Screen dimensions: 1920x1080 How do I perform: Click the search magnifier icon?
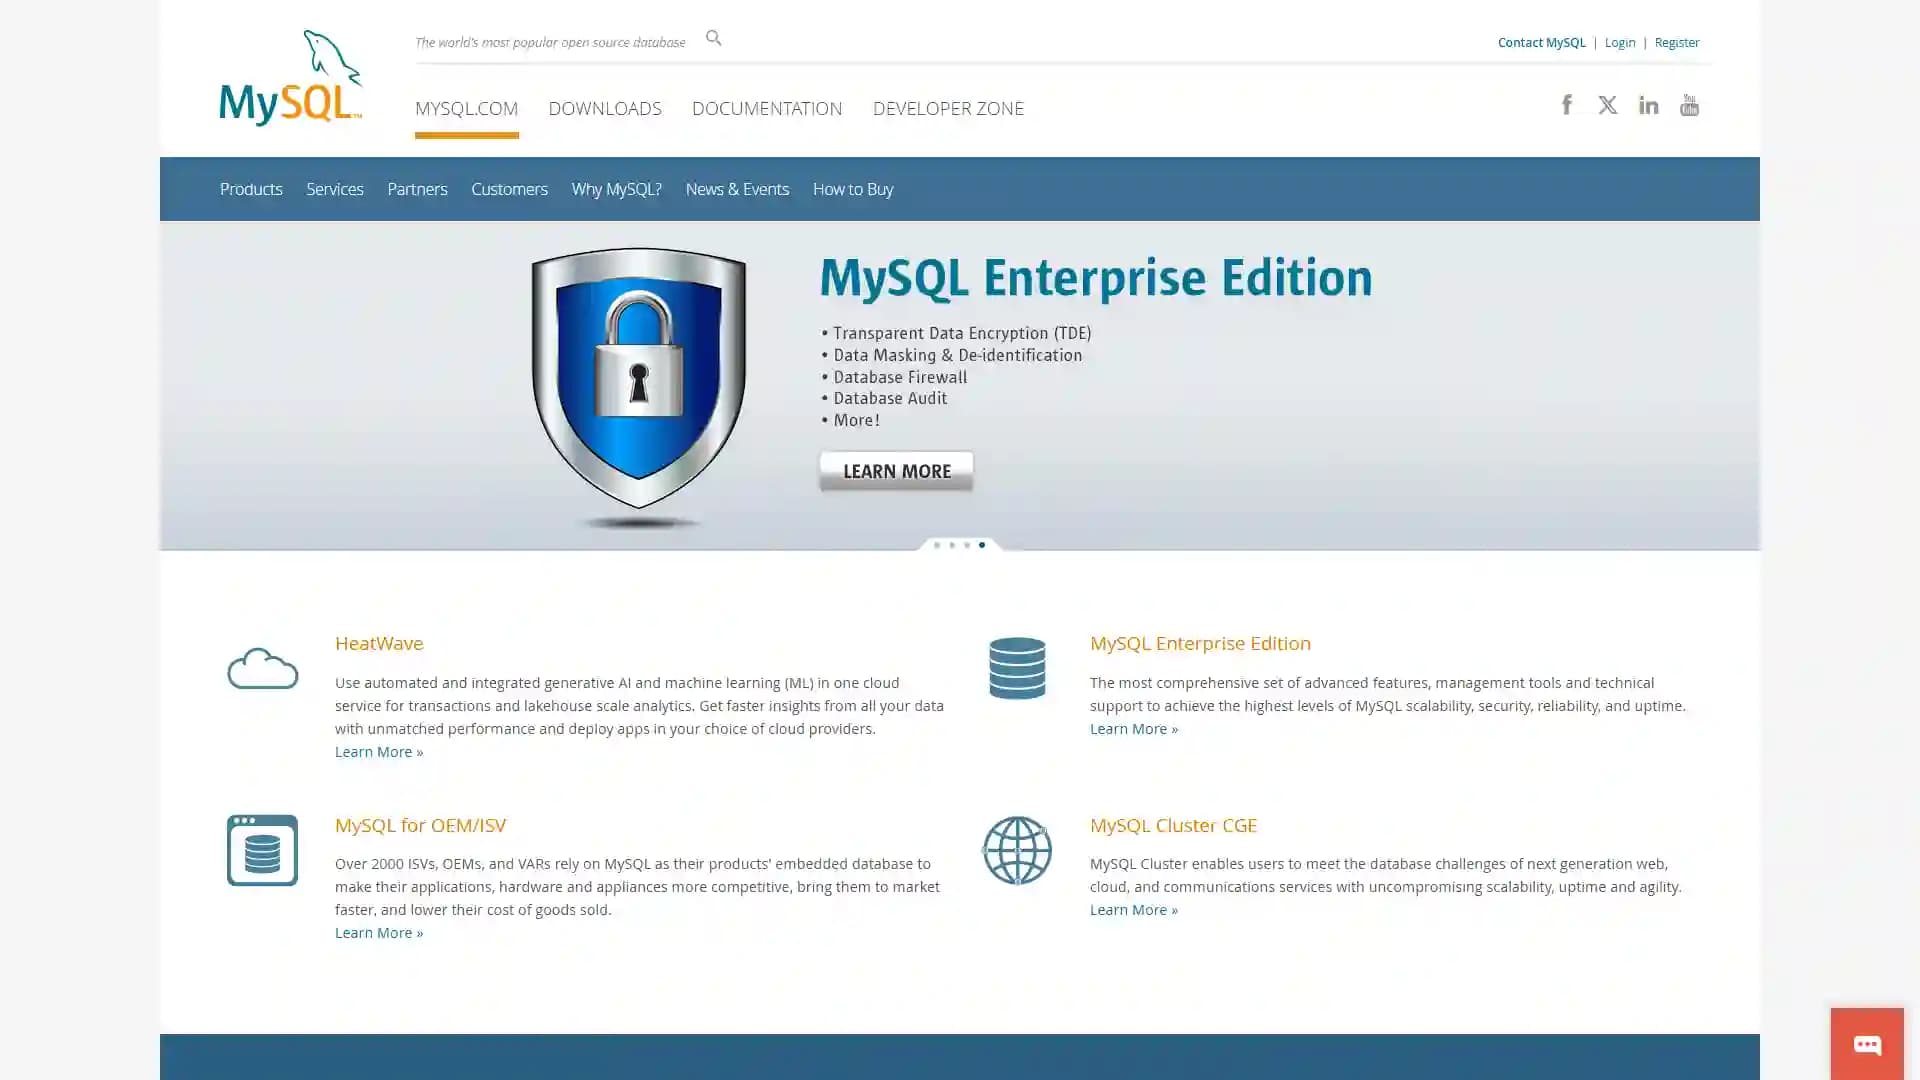coord(713,38)
